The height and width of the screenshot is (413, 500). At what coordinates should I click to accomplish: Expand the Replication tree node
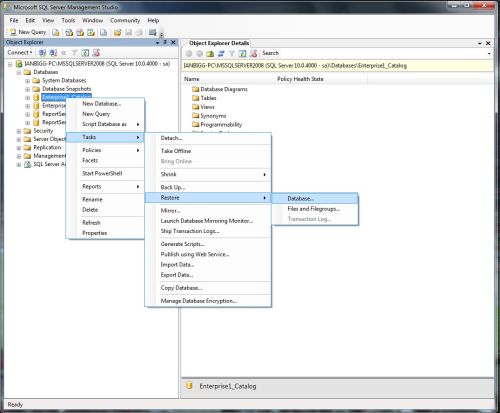point(19,148)
